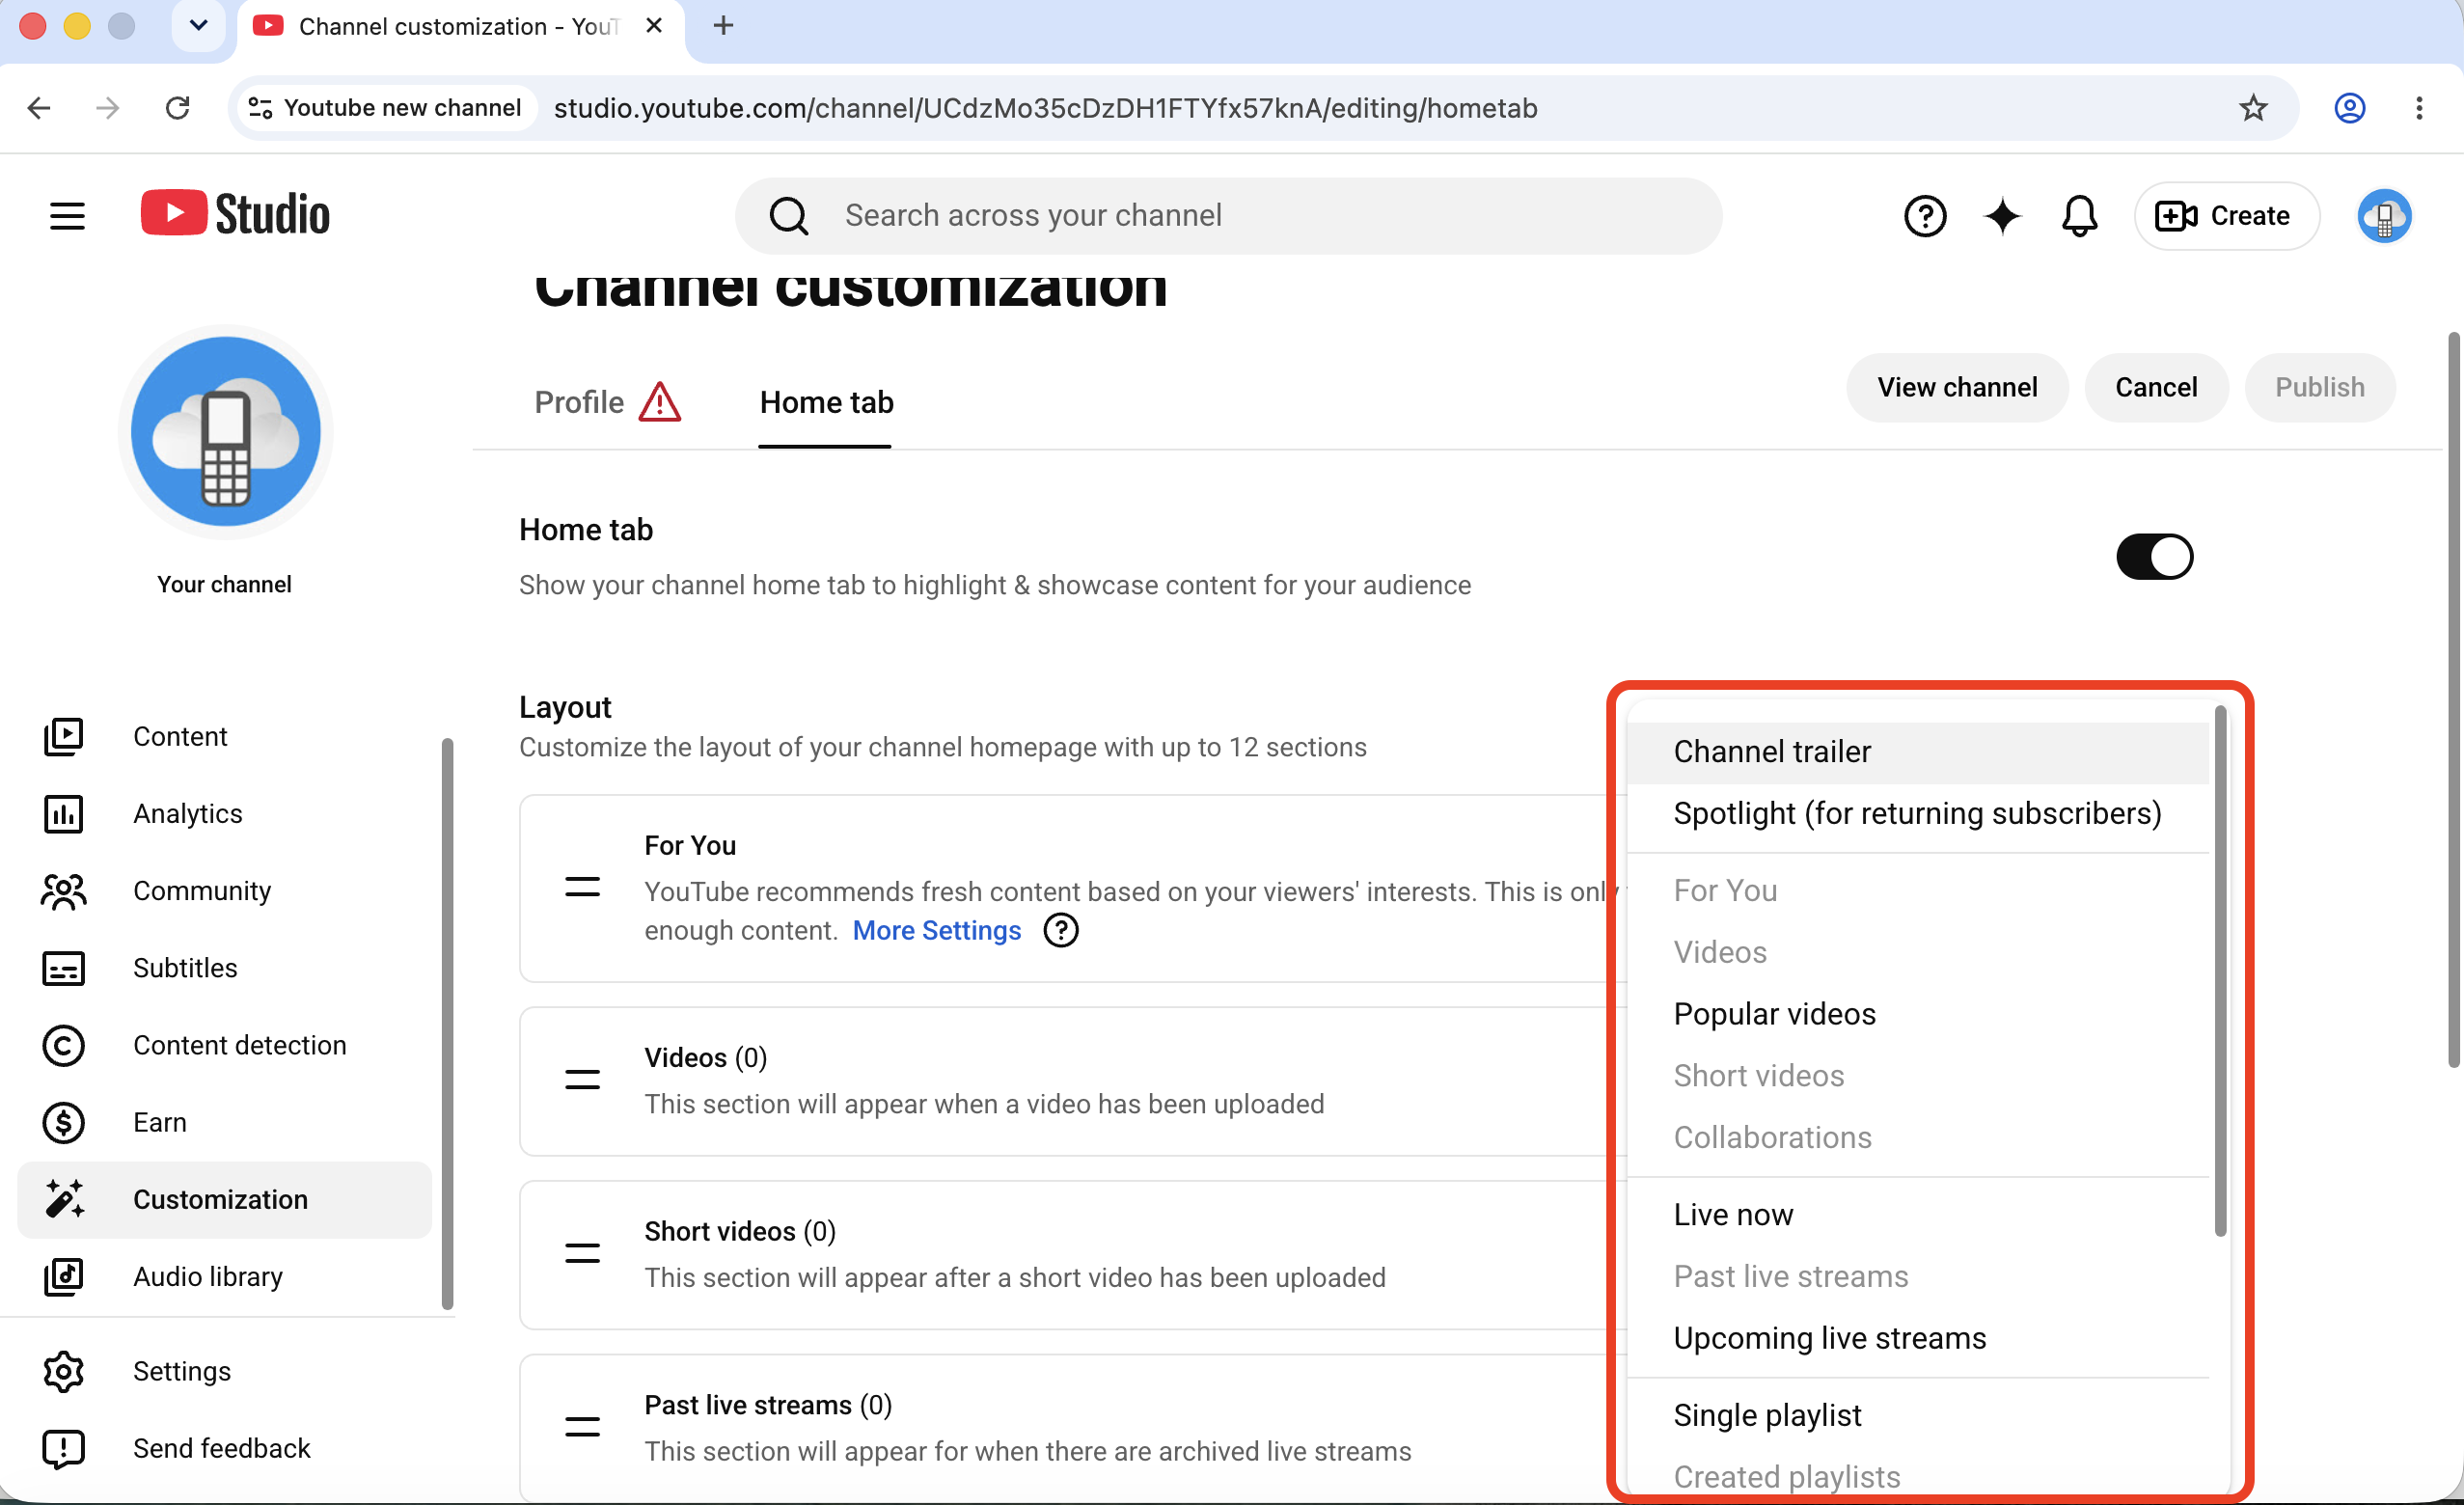Open Settings gear in the sidebar
The width and height of the screenshot is (2464, 1505).
point(225,1371)
